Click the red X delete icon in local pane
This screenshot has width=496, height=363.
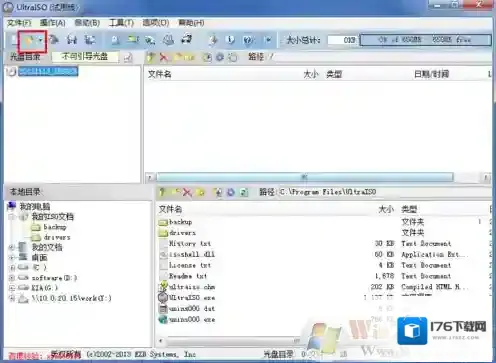tap(187, 192)
